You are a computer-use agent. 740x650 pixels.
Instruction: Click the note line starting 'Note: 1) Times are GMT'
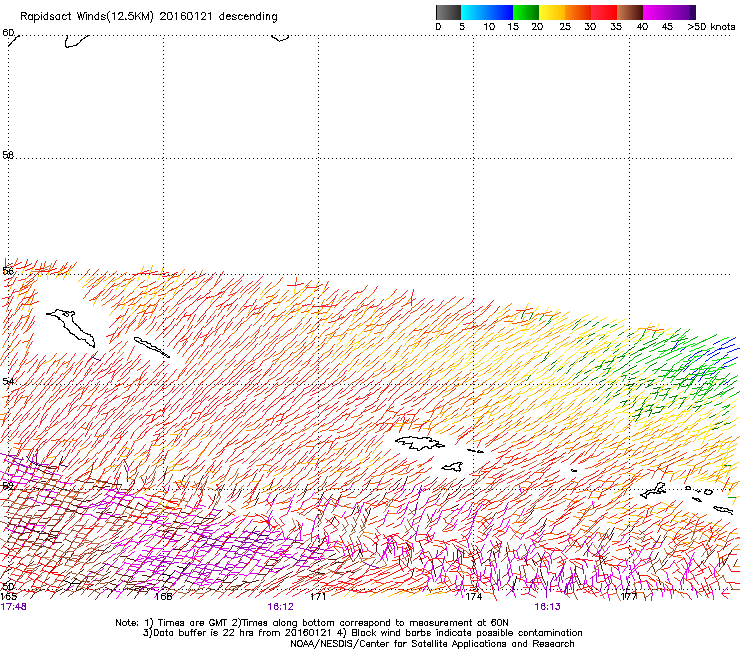311,623
